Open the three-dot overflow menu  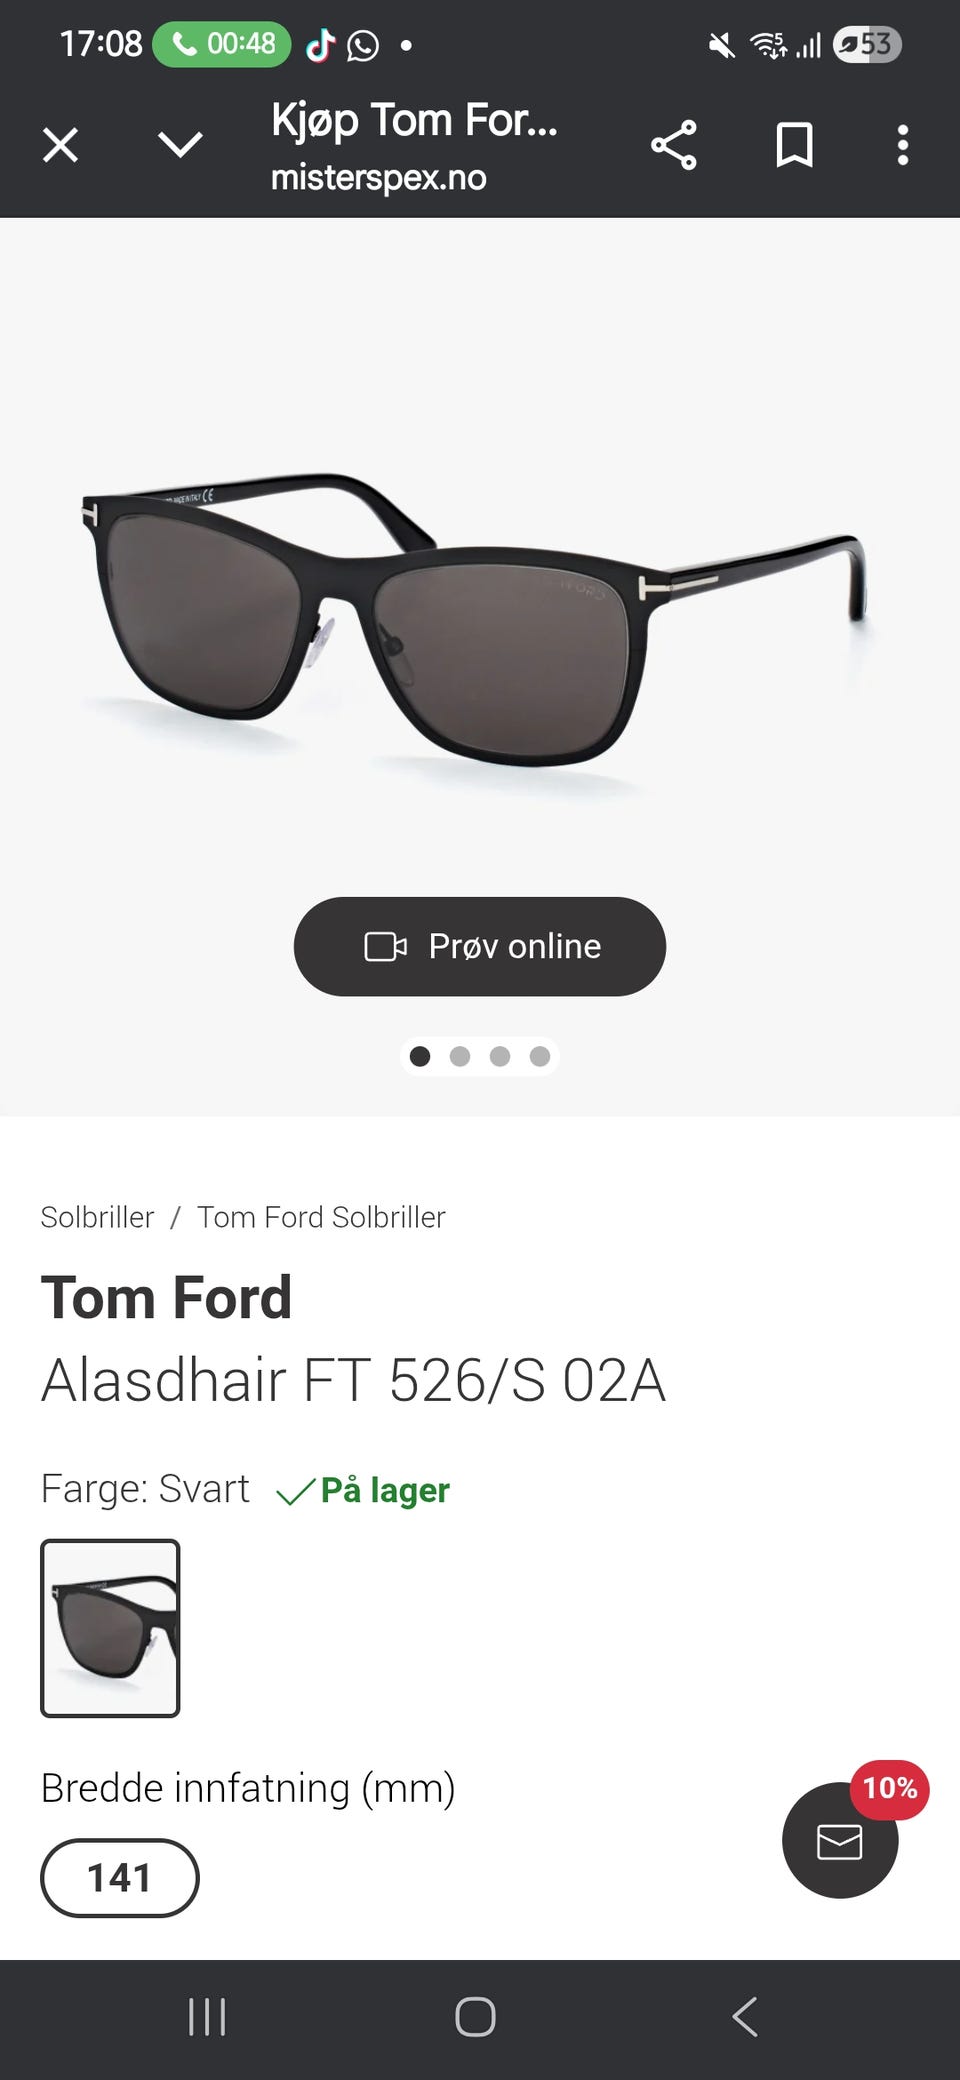(x=902, y=145)
